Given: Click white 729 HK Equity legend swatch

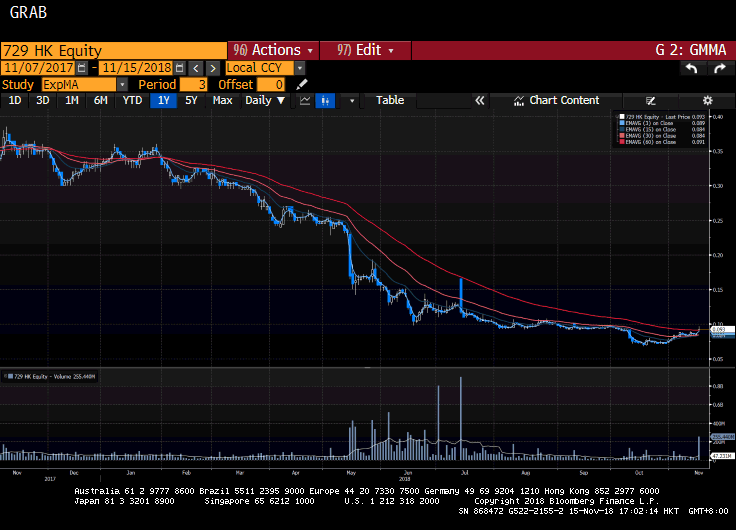Looking at the screenshot, I should point(622,117).
